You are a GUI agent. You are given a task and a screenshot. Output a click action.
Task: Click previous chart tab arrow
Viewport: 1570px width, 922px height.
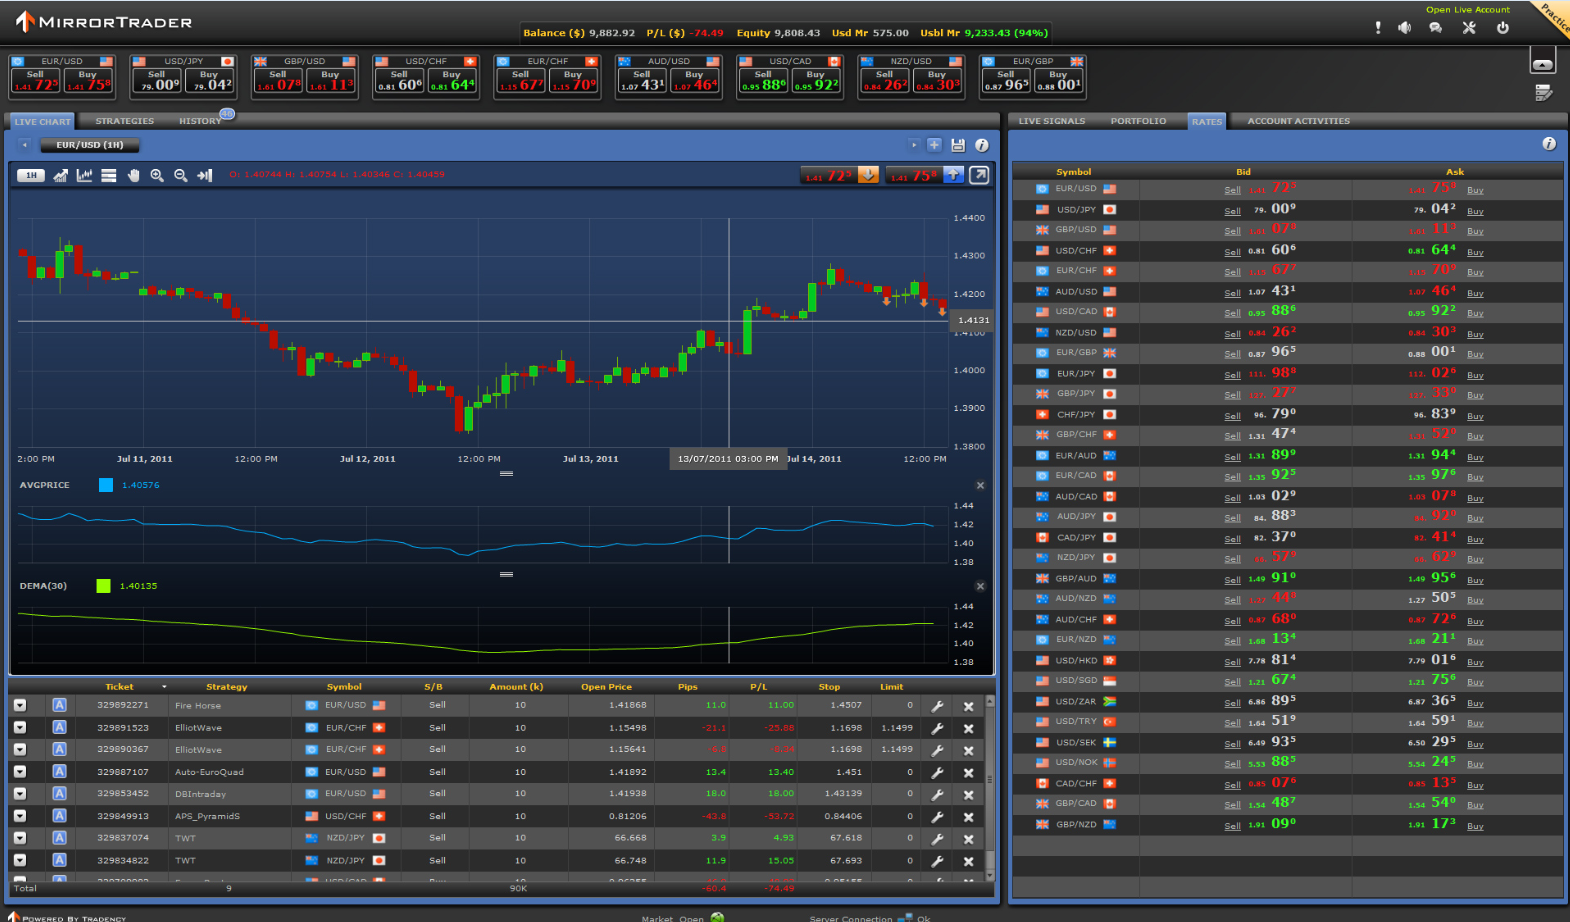(x=24, y=145)
